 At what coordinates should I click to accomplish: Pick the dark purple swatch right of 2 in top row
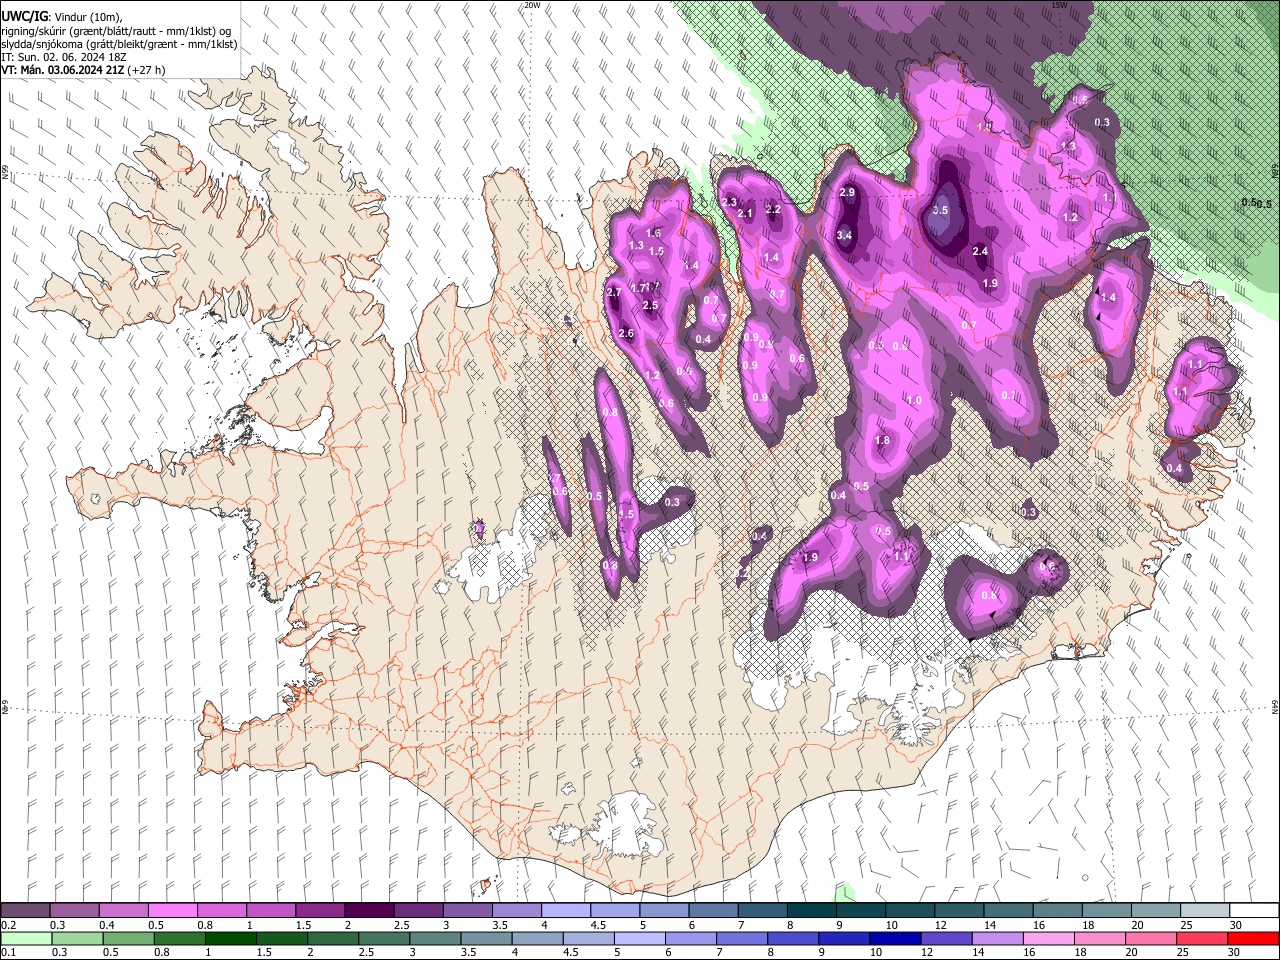pyautogui.click(x=369, y=911)
